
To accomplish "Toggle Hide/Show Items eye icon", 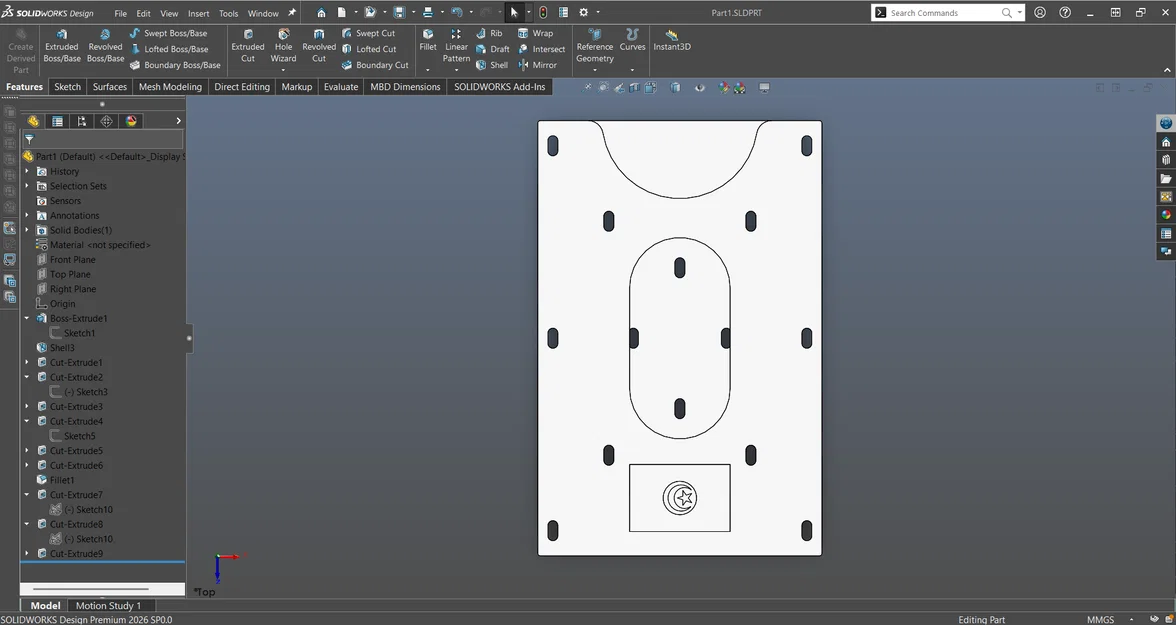I will click(x=699, y=88).
